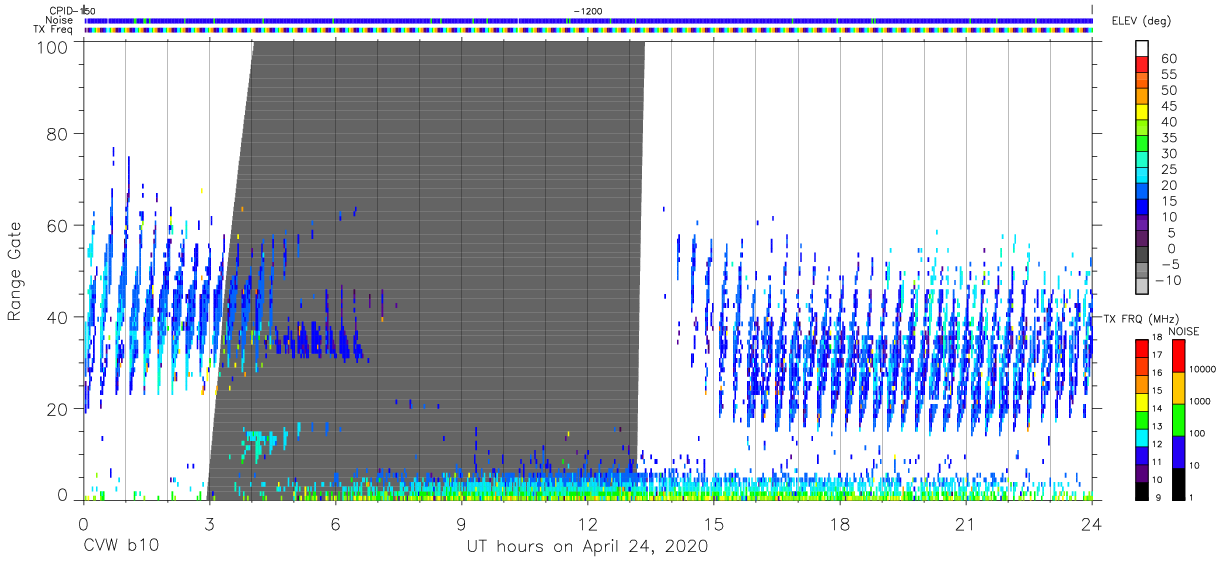This screenshot has width=1228, height=567.
Task: Click the 'Noise' row label above the plot
Action: tap(60, 20)
